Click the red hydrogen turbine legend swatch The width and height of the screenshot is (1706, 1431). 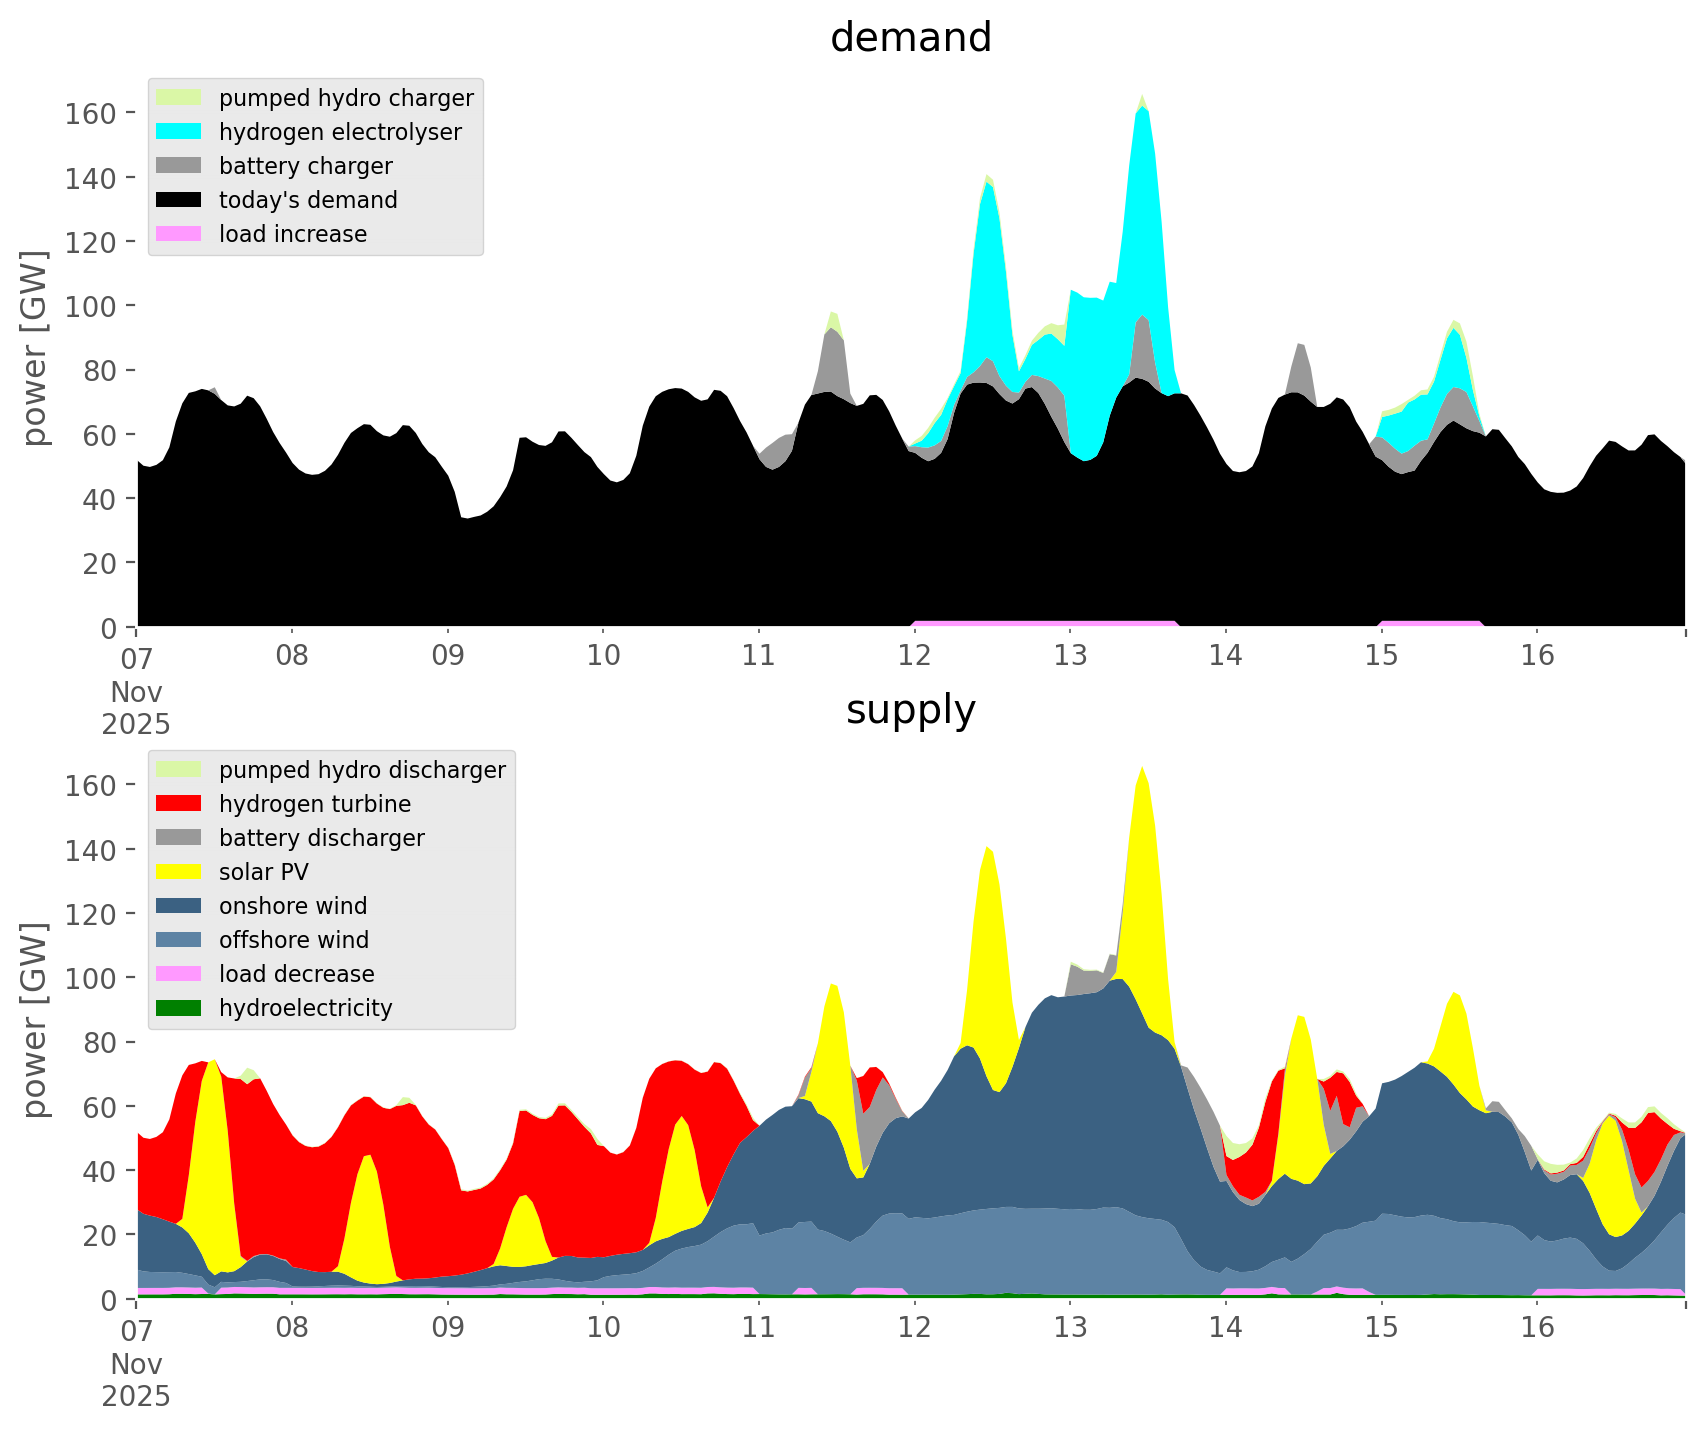(x=179, y=804)
